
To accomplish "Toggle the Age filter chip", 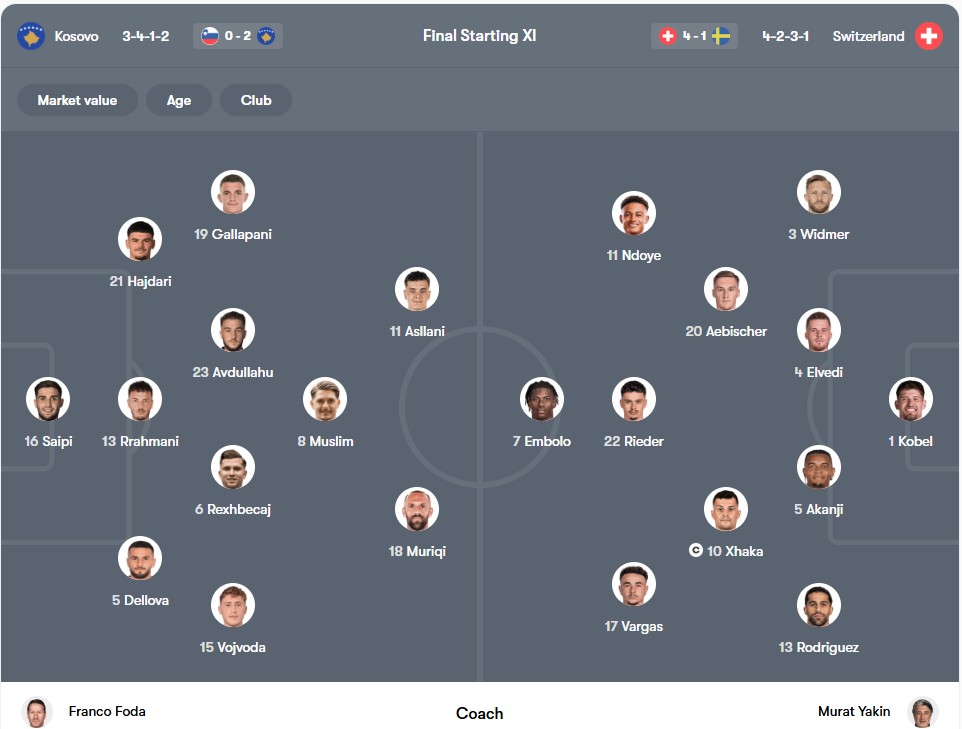I will point(179,100).
